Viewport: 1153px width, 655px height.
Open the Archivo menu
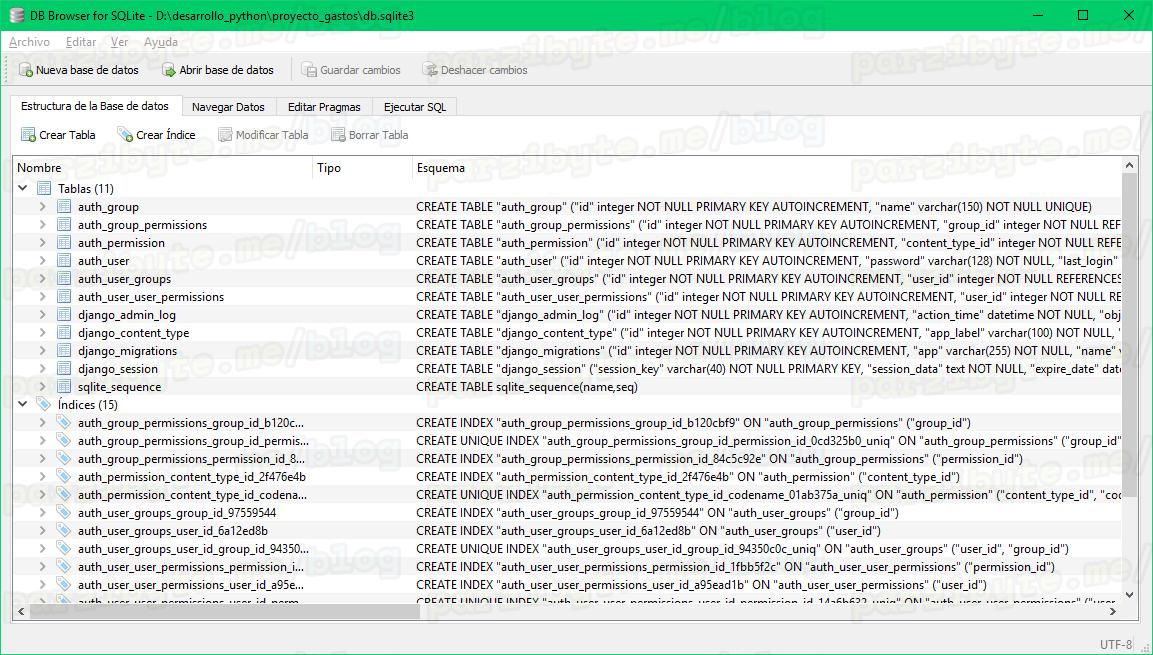[x=29, y=42]
